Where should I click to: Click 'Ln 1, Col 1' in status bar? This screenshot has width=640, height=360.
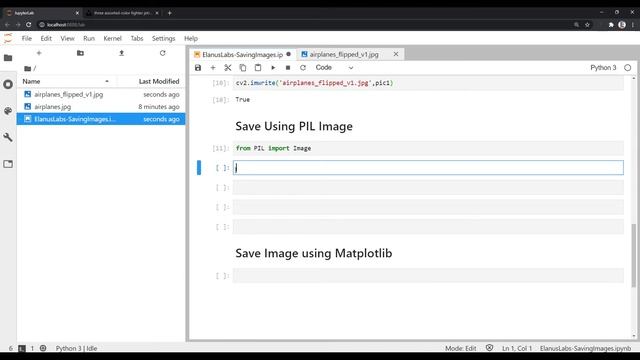[x=517, y=348]
